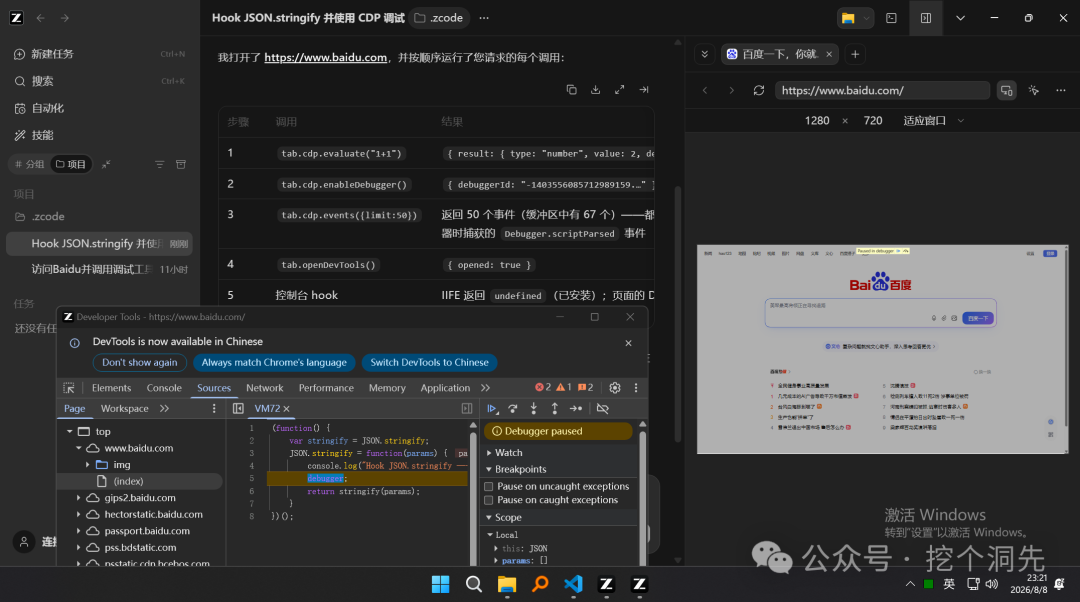
Task: Click the filter icon in the sidebar
Action: [159, 165]
